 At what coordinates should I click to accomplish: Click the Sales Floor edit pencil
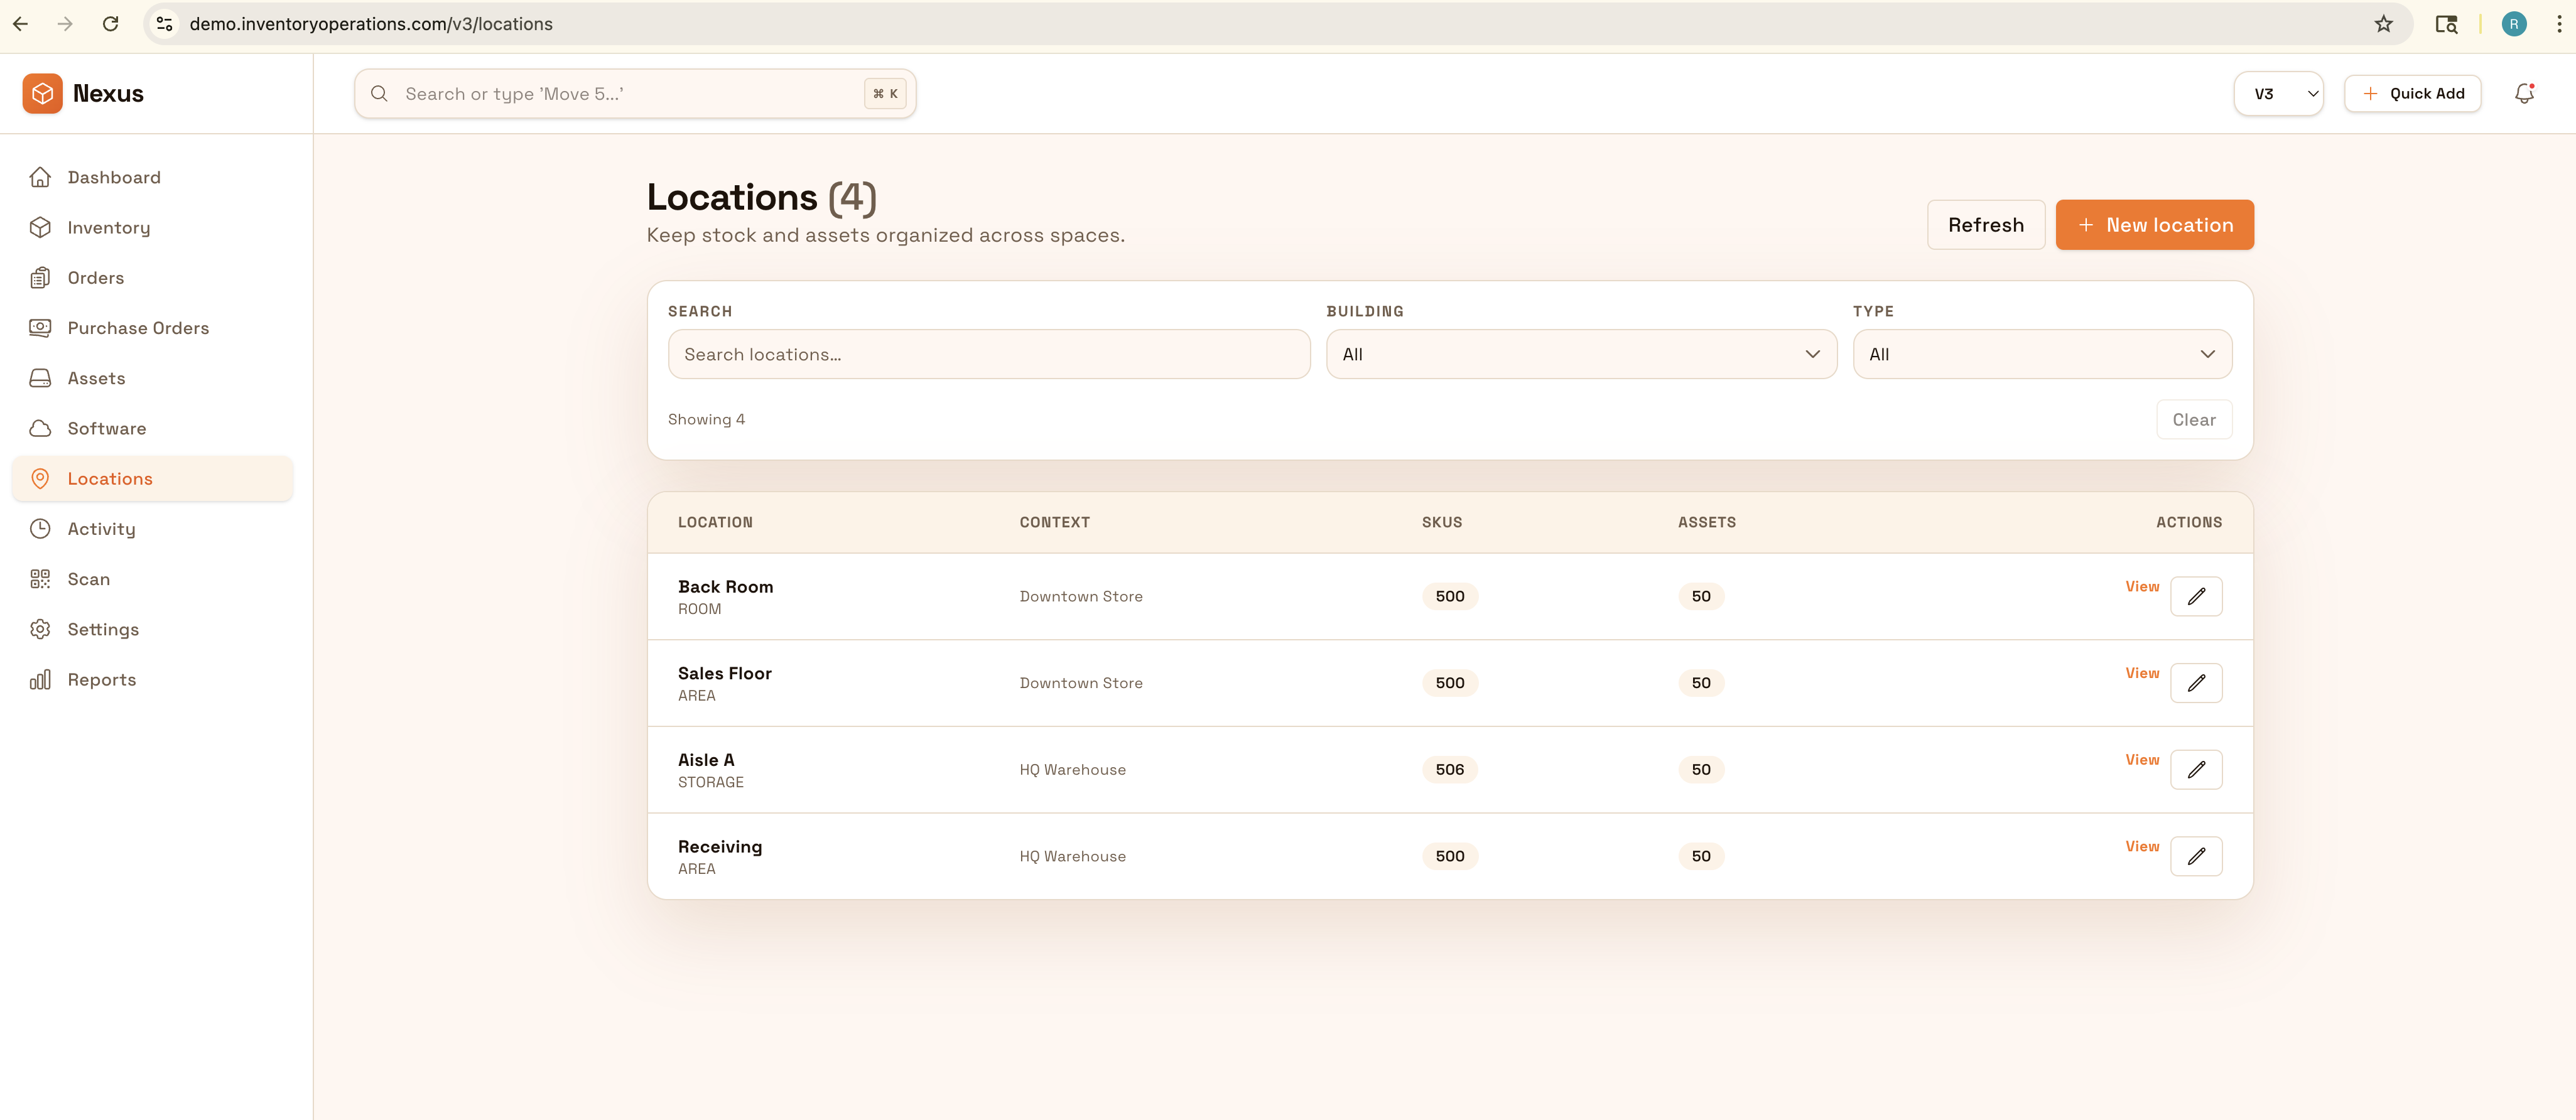[2195, 683]
